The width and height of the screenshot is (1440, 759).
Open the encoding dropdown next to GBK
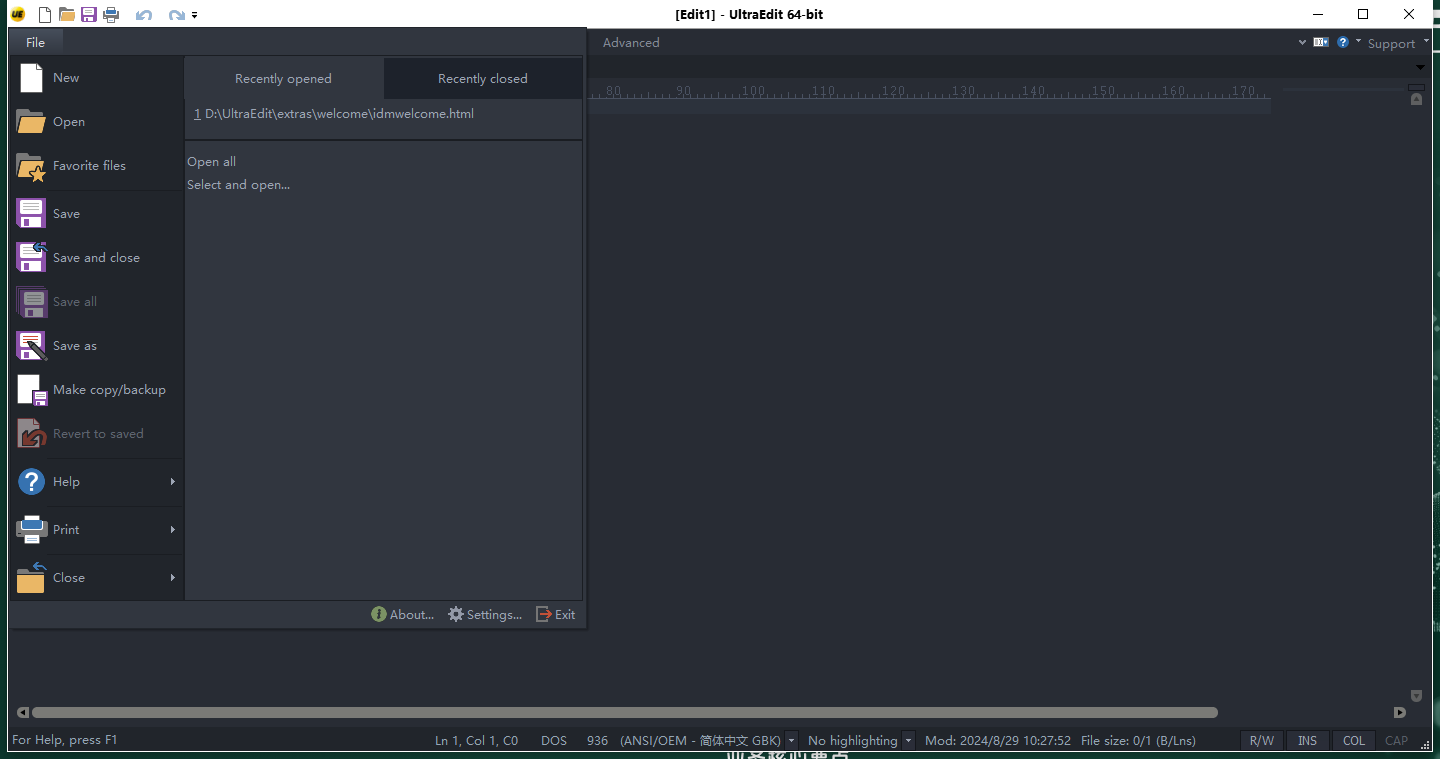click(791, 741)
